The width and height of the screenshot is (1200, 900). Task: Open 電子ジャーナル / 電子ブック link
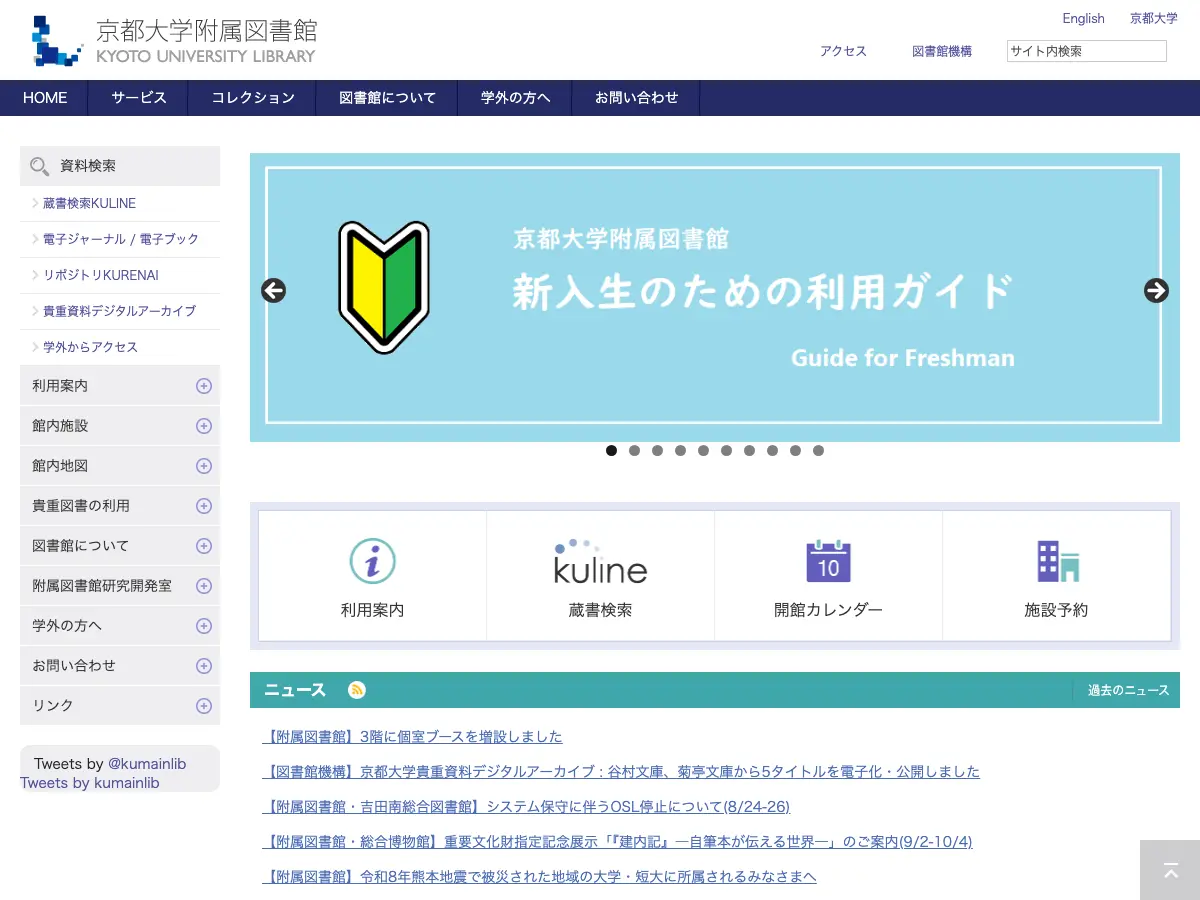[x=121, y=239]
